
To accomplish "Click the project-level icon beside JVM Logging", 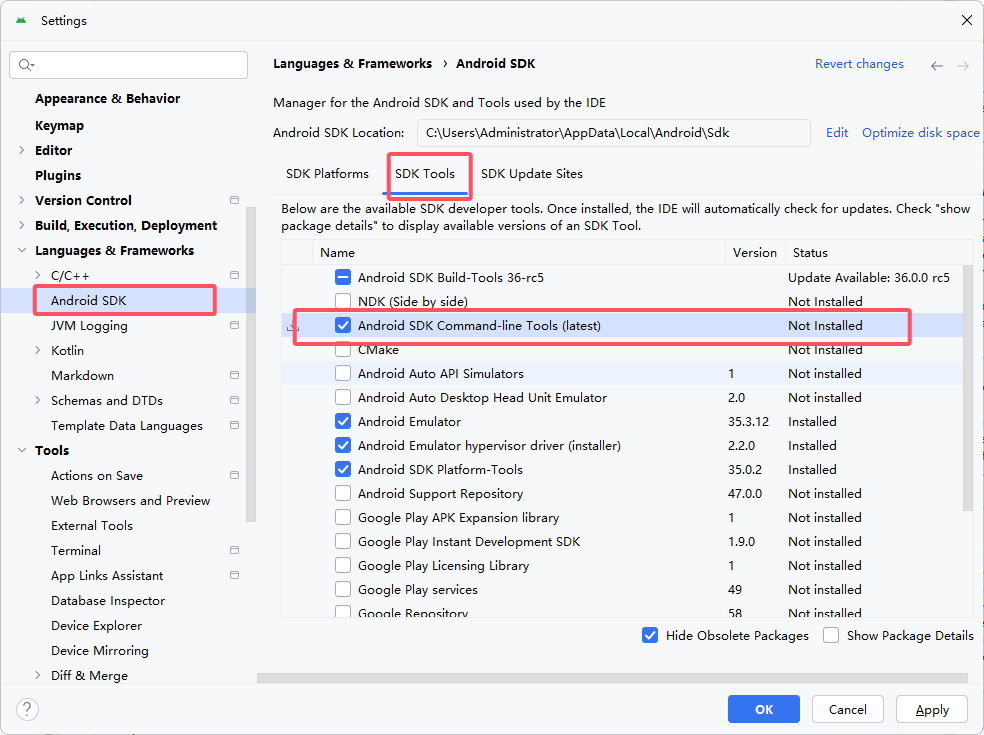I will tap(235, 325).
